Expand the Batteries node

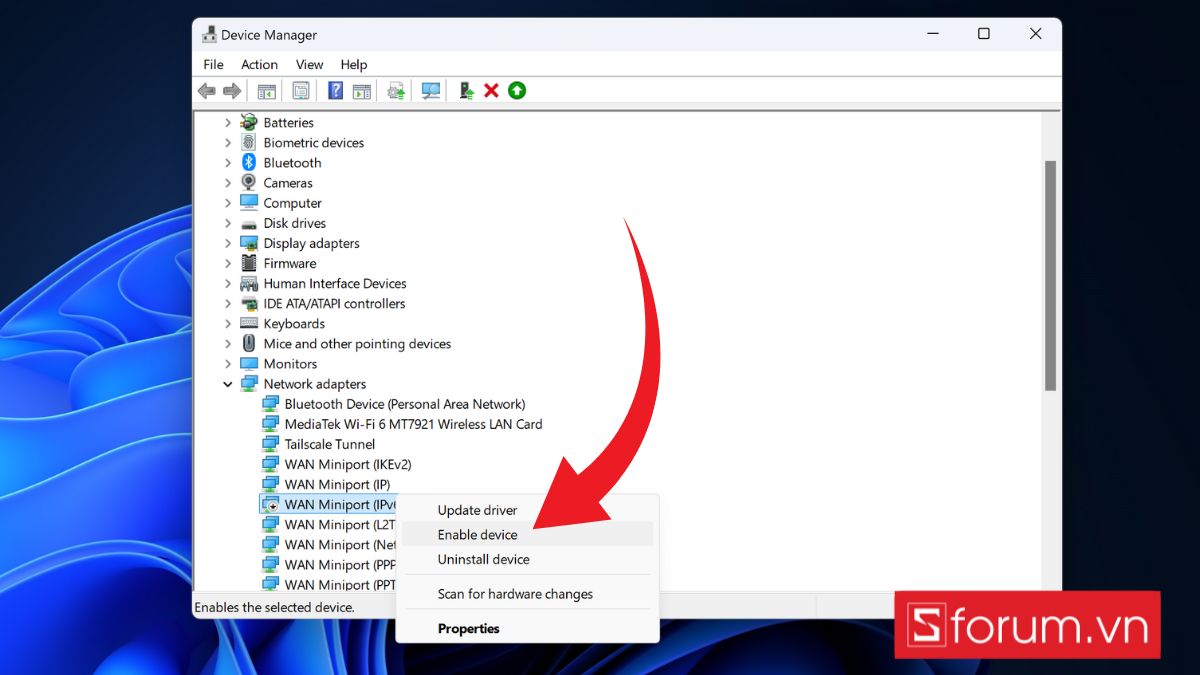click(228, 122)
